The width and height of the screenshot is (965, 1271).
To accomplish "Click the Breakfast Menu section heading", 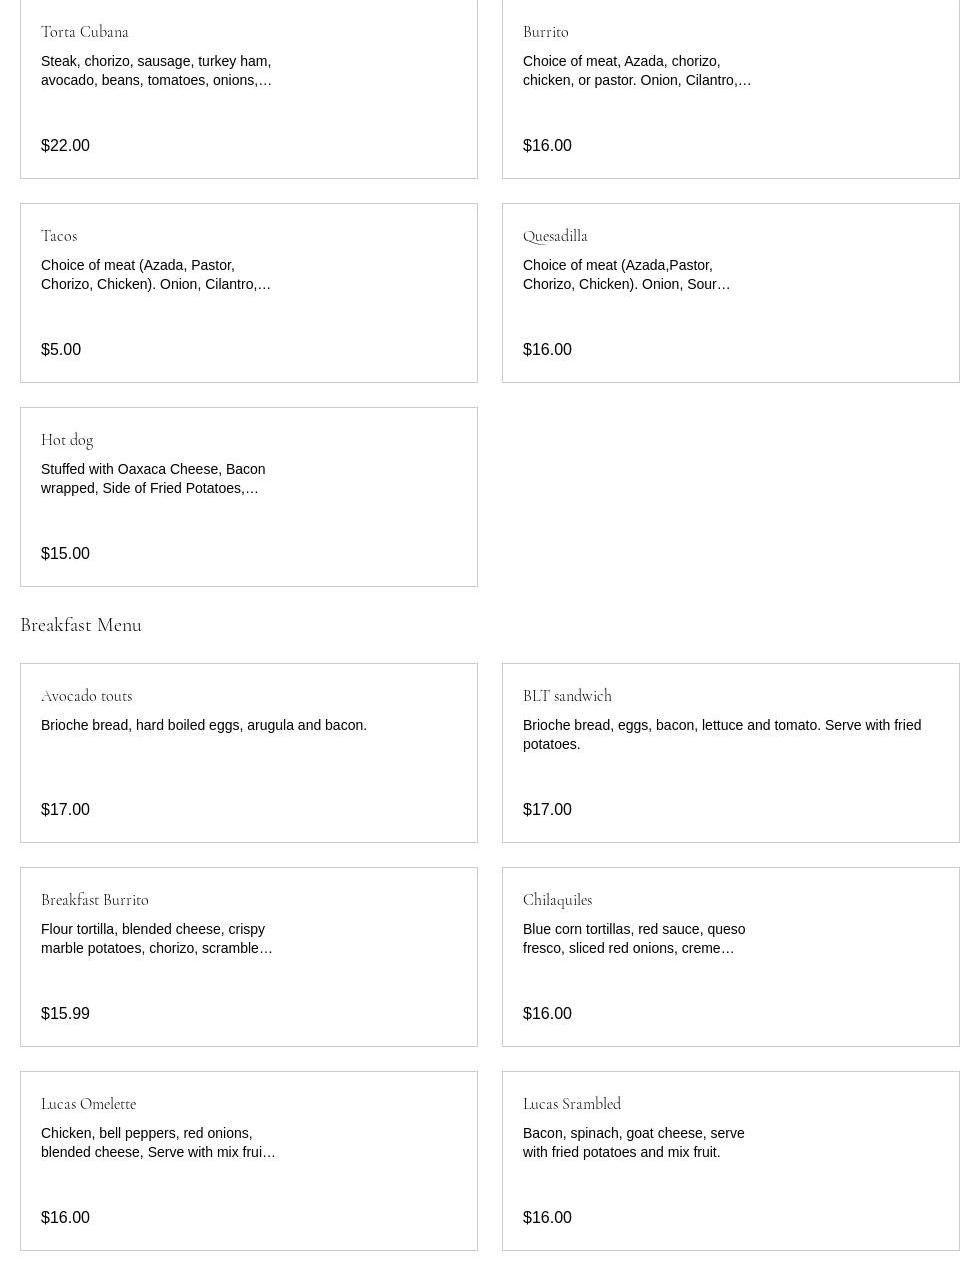I will 81,625.
